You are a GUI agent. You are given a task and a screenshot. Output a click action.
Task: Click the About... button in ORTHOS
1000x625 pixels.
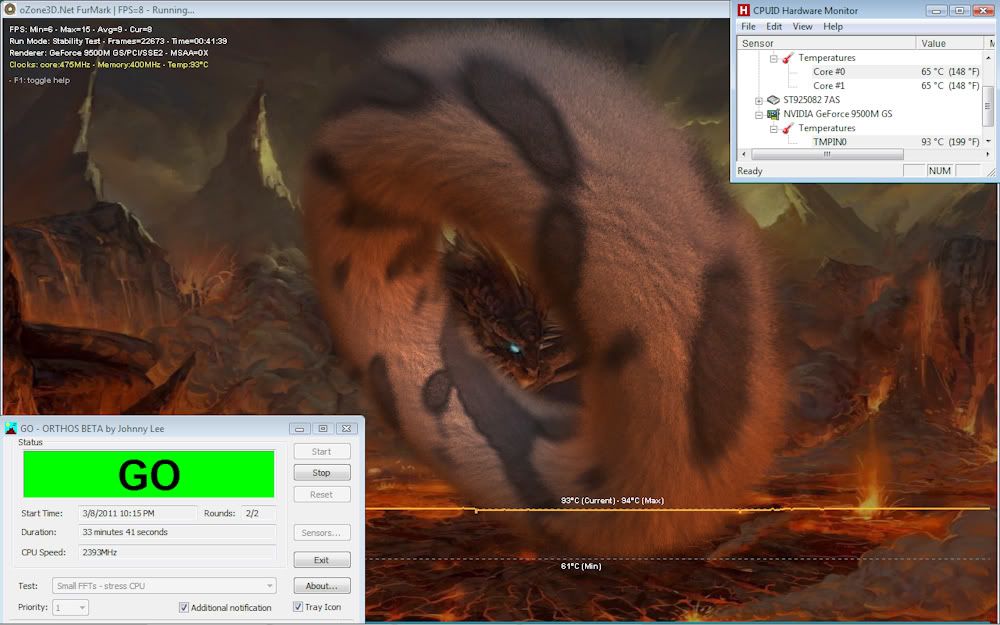(321, 585)
